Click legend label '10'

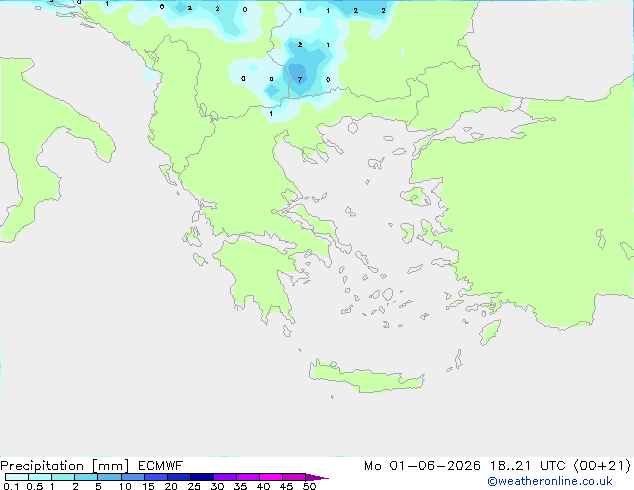tap(125, 486)
